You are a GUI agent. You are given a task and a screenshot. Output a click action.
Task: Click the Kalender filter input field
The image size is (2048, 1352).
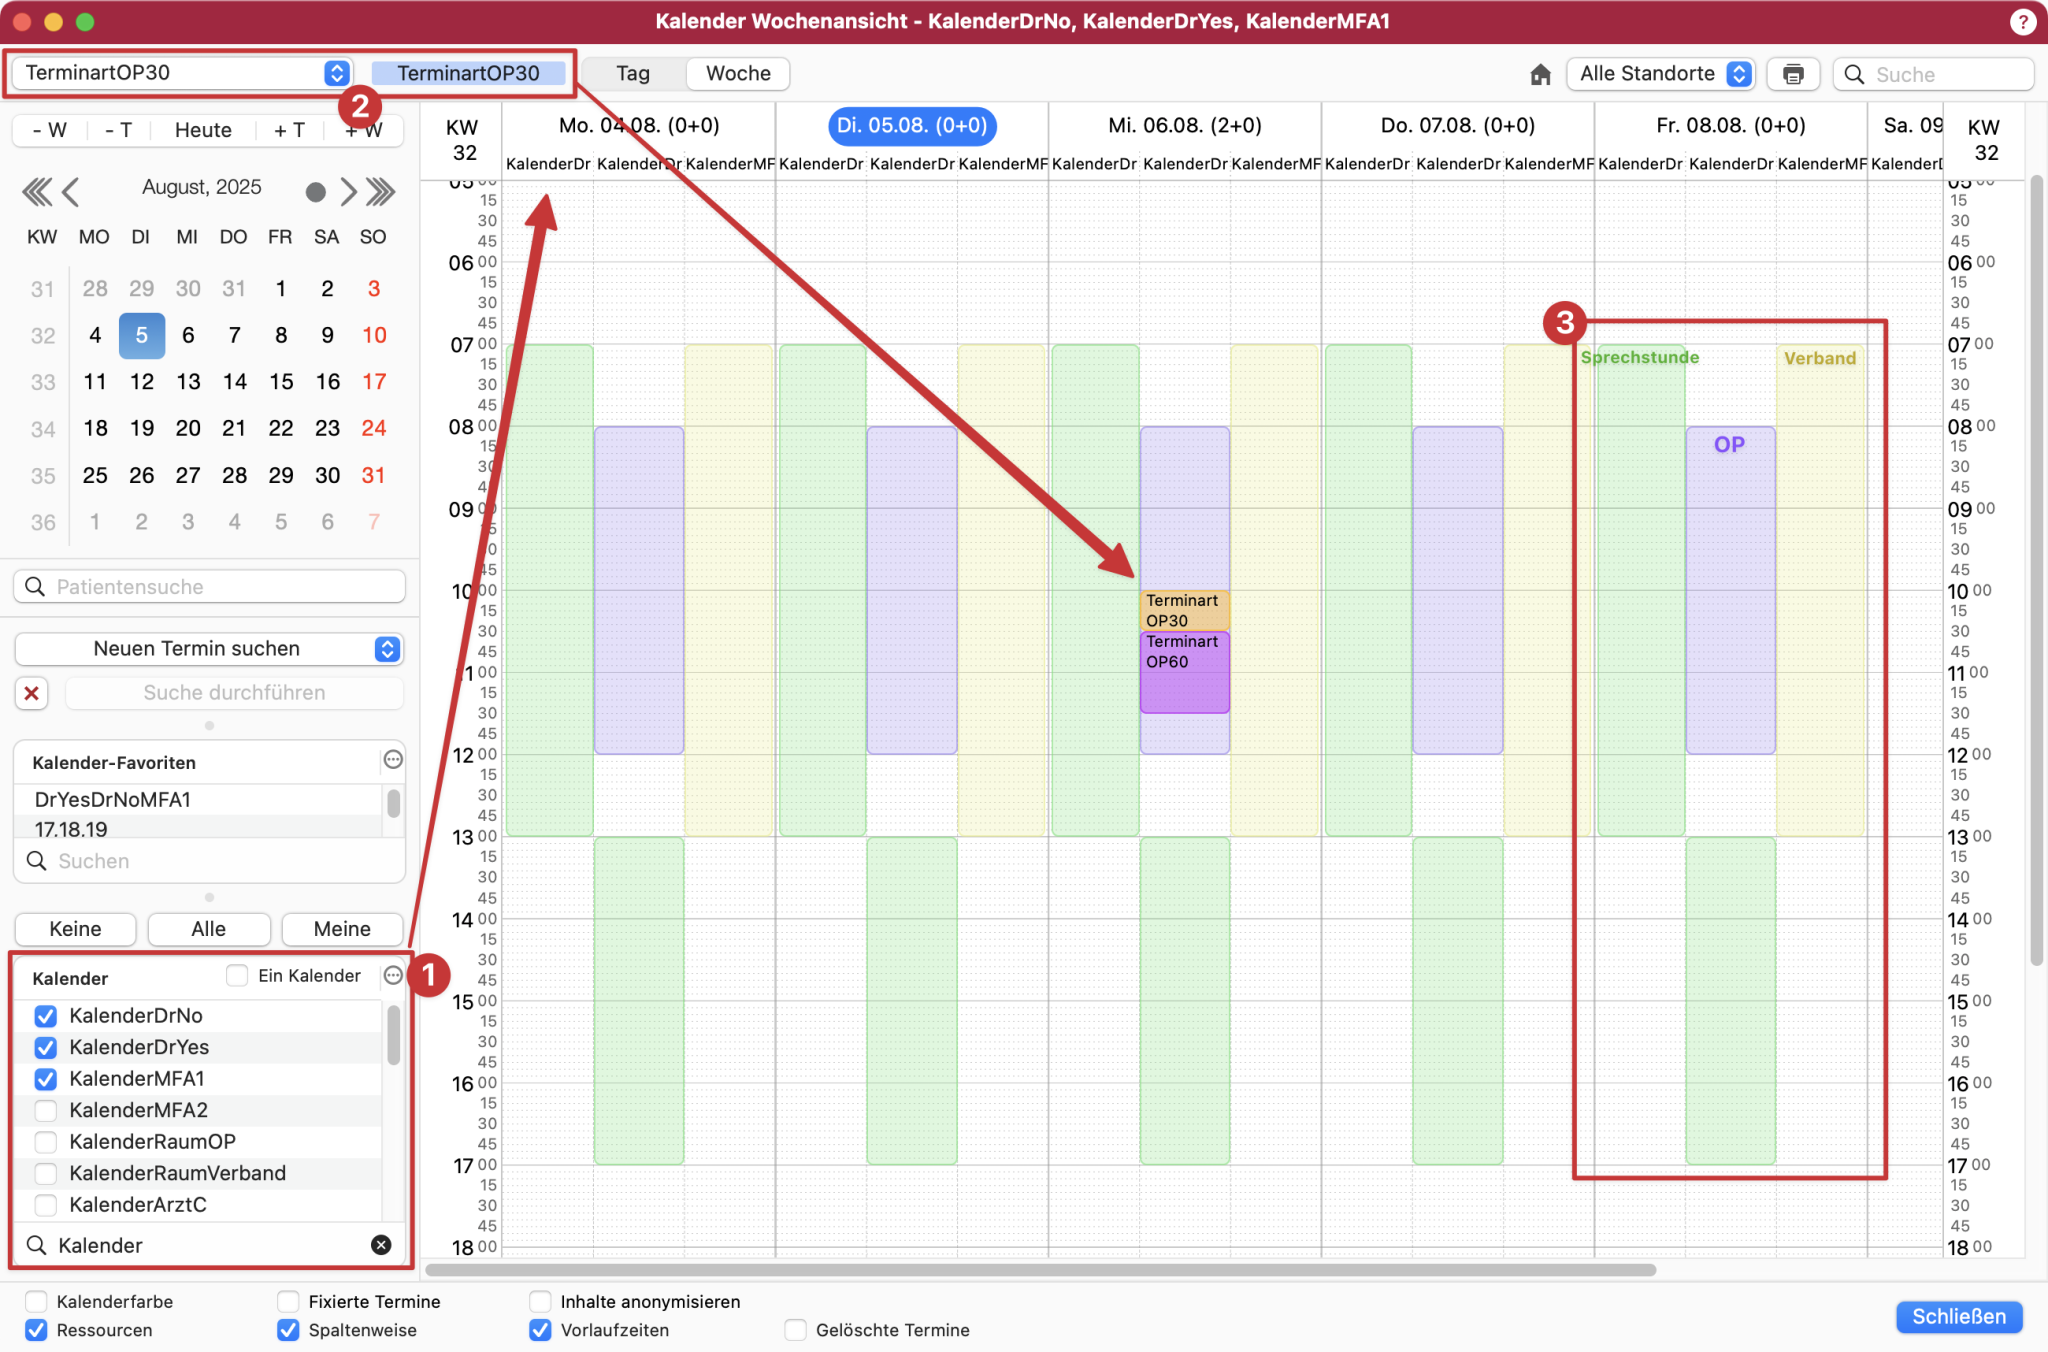click(x=209, y=1245)
